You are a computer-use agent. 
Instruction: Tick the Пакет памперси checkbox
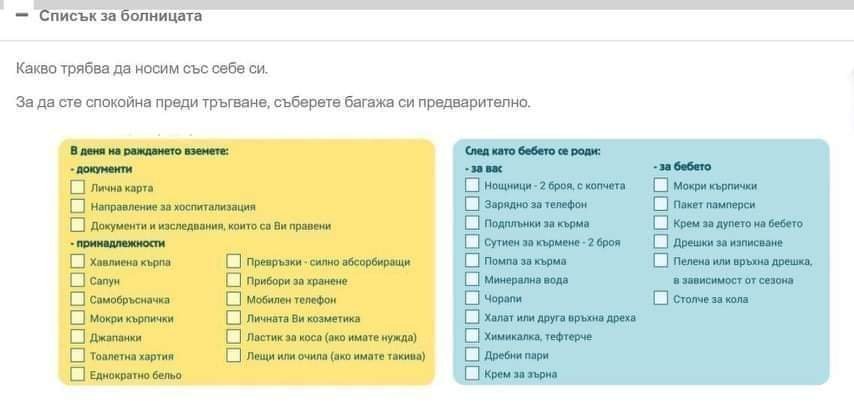[x=661, y=204]
